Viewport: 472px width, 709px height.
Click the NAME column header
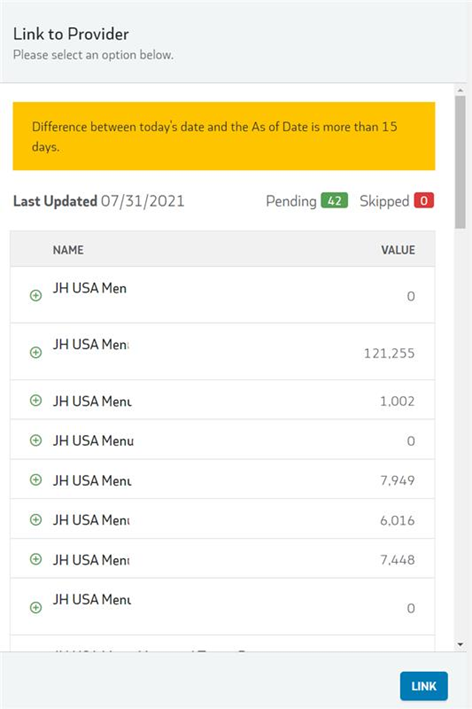point(68,250)
